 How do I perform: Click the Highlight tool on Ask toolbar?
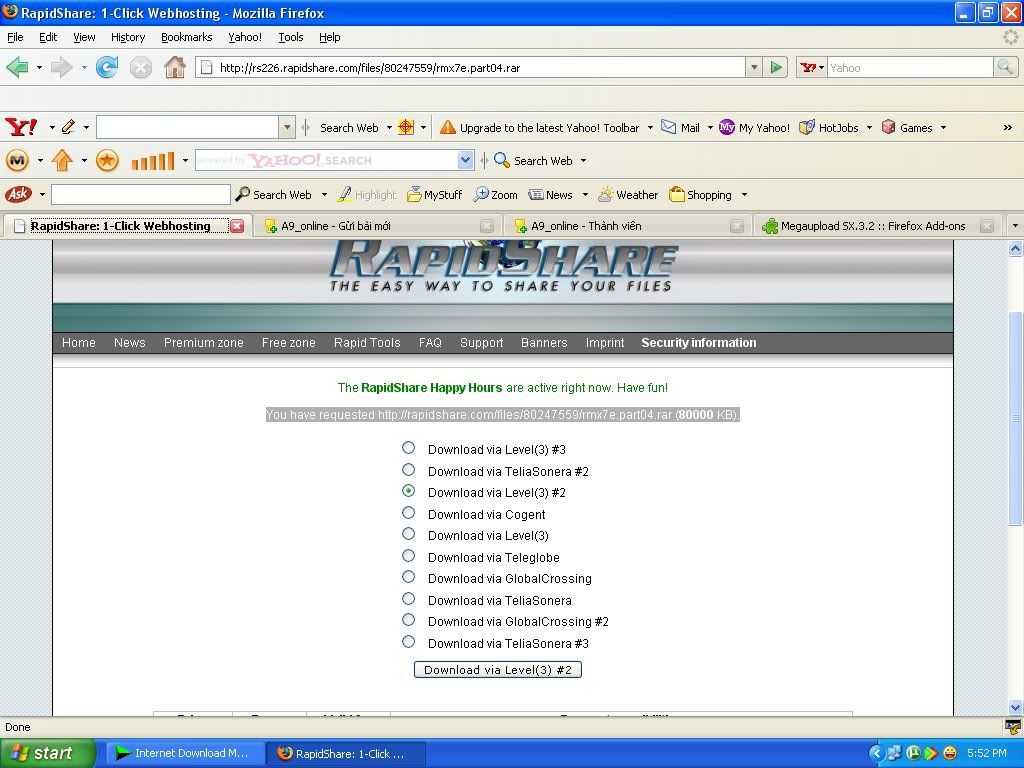[366, 195]
